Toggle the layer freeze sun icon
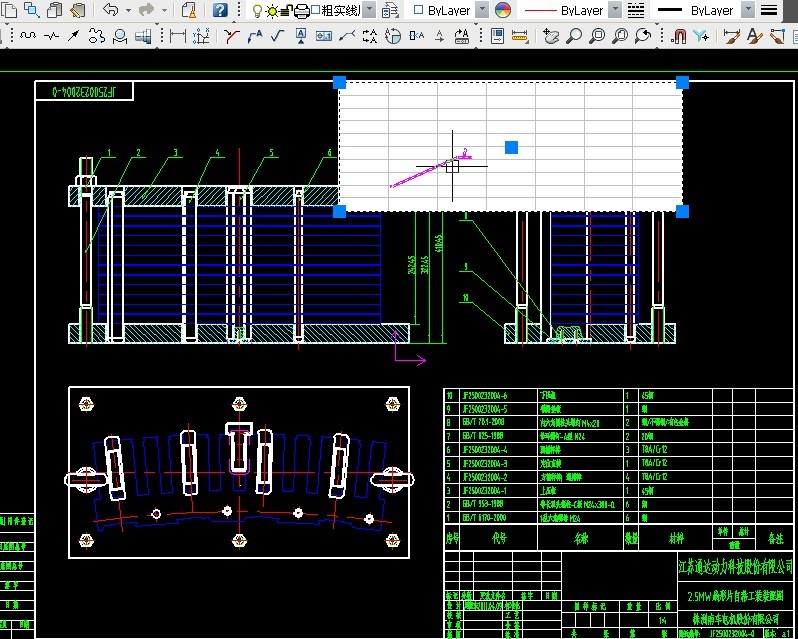 pos(271,11)
